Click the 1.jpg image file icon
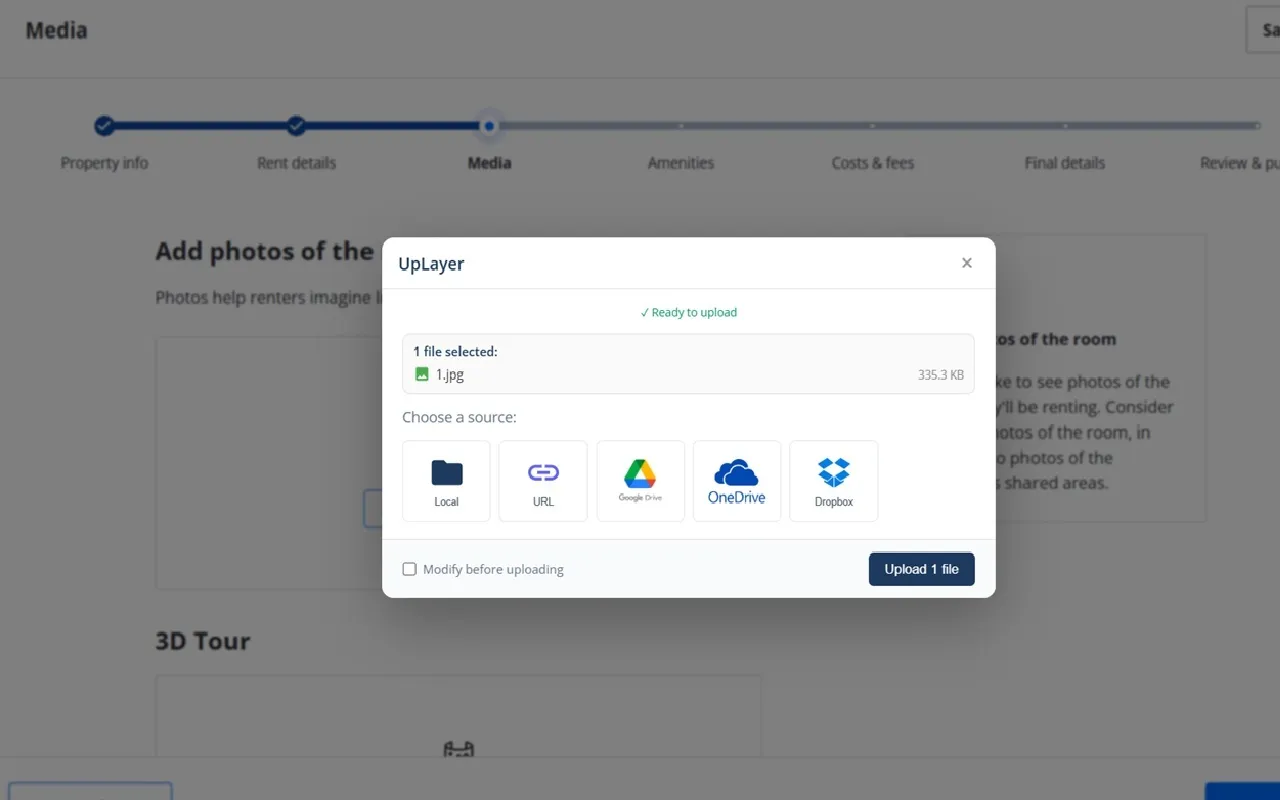The height and width of the screenshot is (800, 1280). [x=422, y=375]
